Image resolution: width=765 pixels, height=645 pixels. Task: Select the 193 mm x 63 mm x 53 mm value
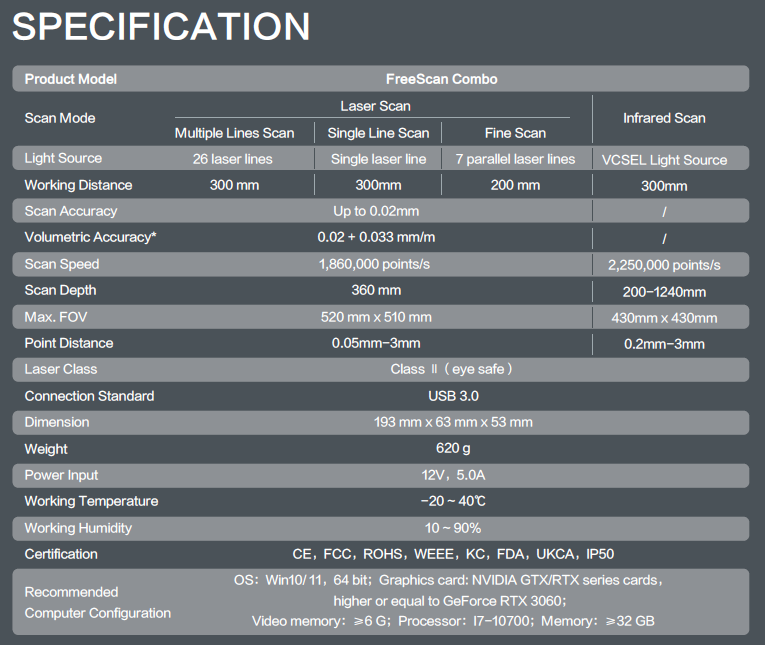[x=453, y=422]
